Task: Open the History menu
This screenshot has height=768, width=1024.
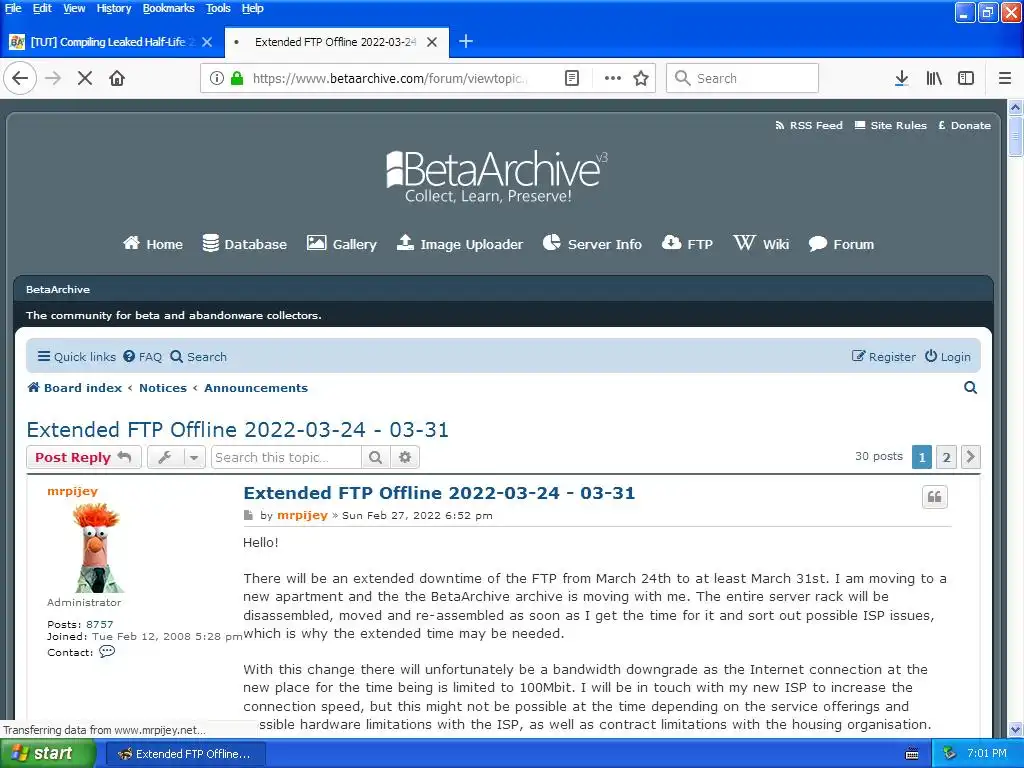Action: tap(114, 8)
